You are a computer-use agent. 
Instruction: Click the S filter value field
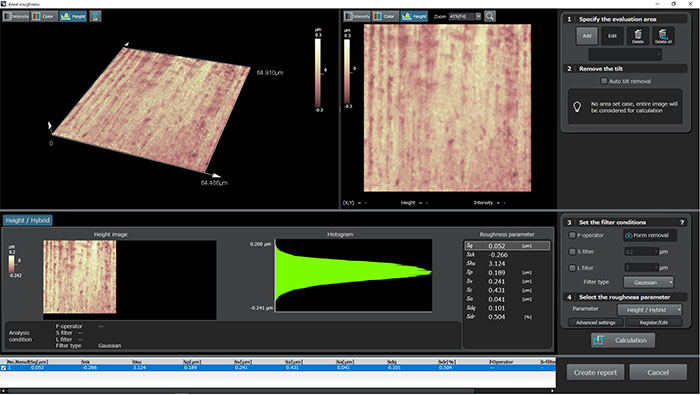[641, 252]
